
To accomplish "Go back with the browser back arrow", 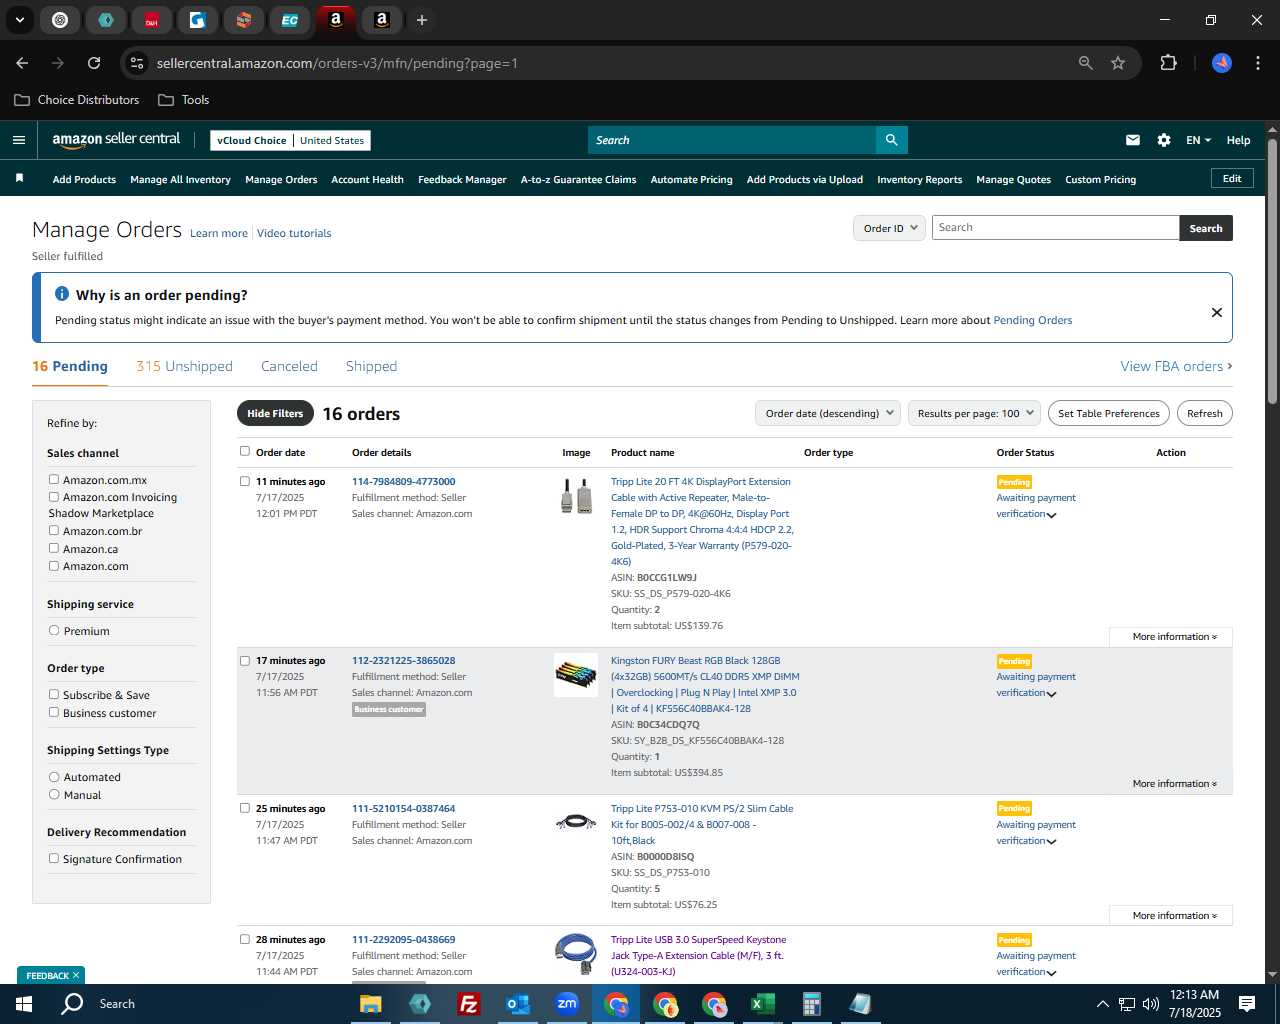I will click(x=22, y=63).
